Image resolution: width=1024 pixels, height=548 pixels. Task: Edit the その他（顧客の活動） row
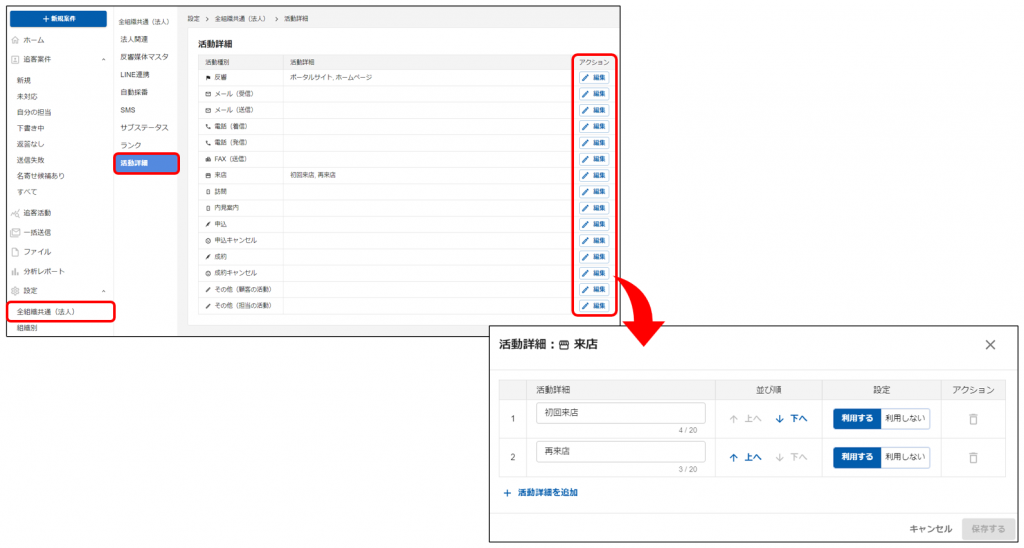594,289
